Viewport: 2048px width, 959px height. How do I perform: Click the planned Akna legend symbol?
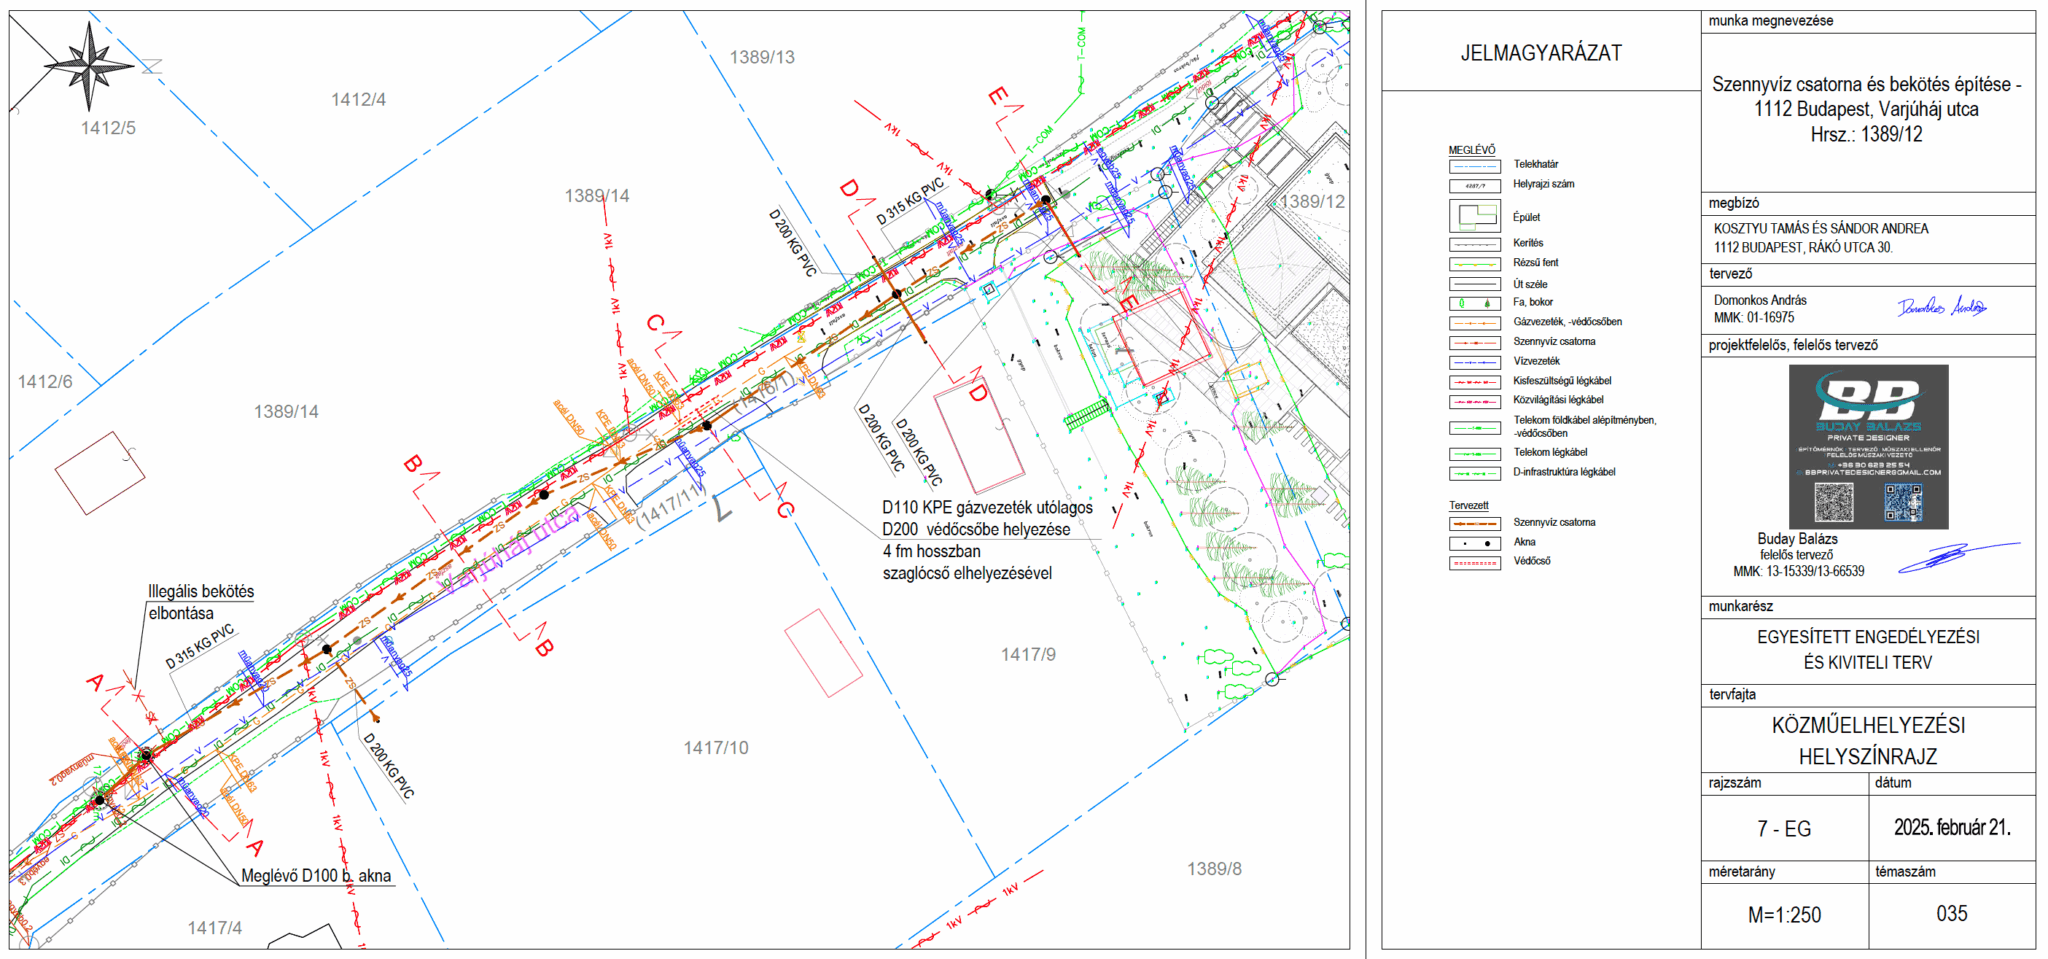pos(1474,543)
